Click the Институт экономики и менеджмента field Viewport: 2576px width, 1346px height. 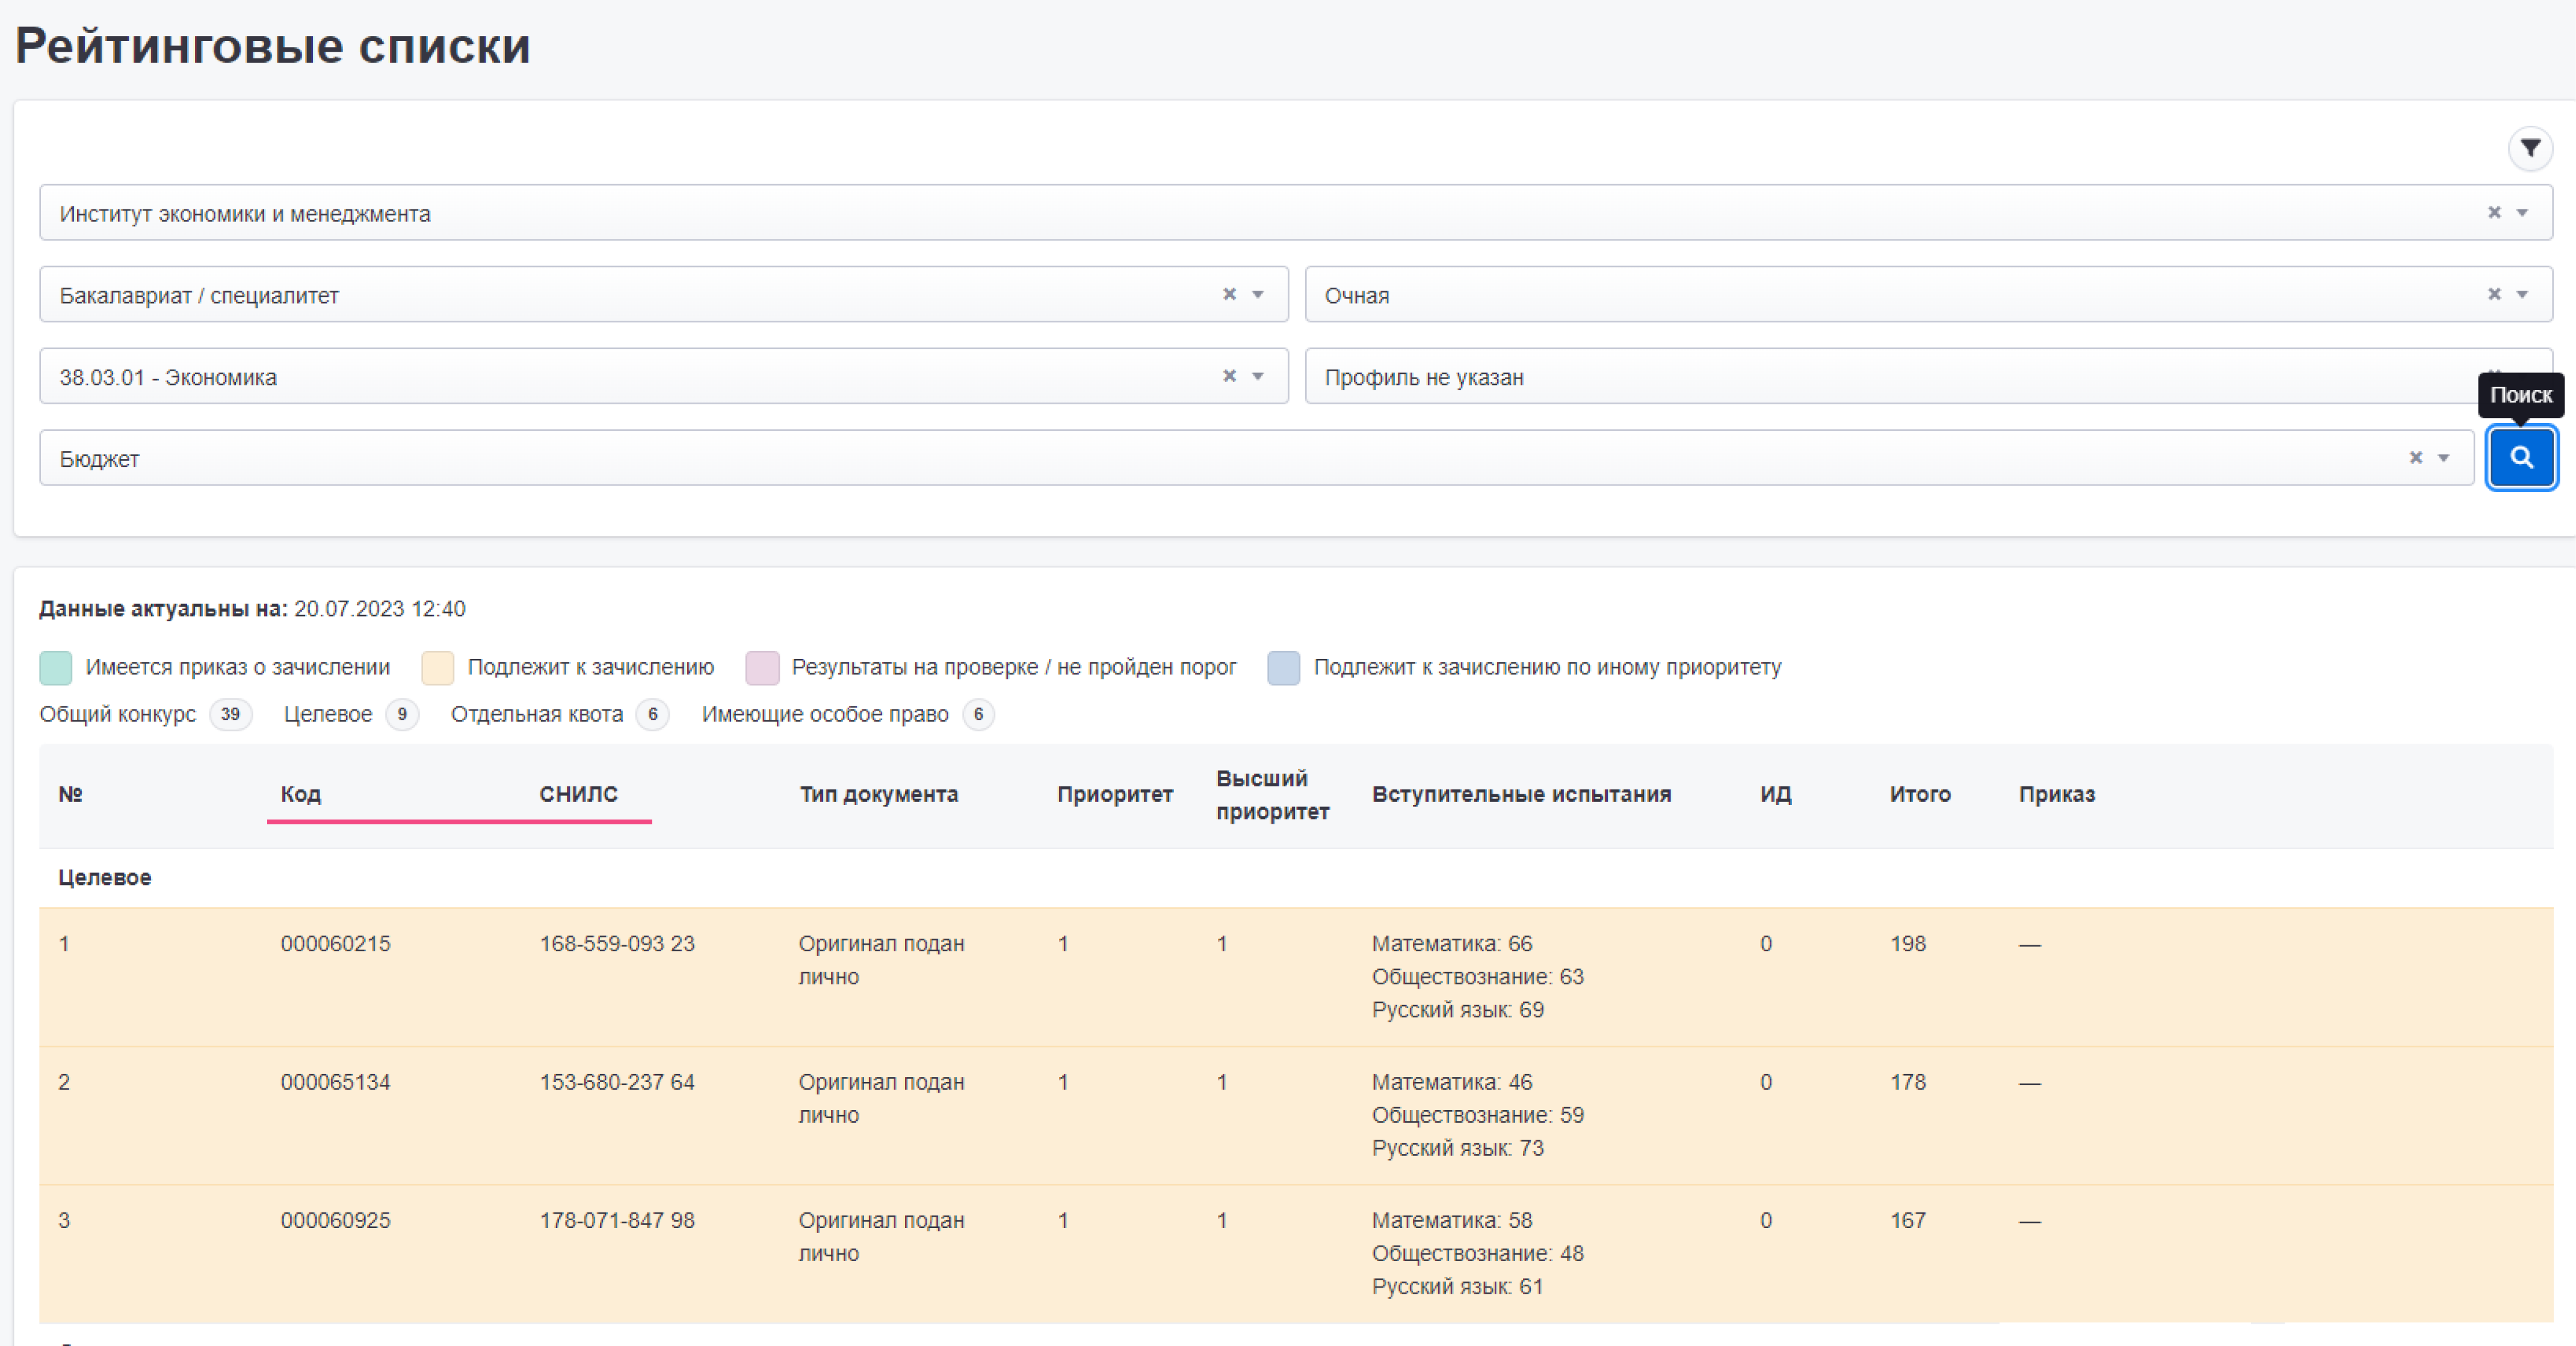click(x=1296, y=212)
